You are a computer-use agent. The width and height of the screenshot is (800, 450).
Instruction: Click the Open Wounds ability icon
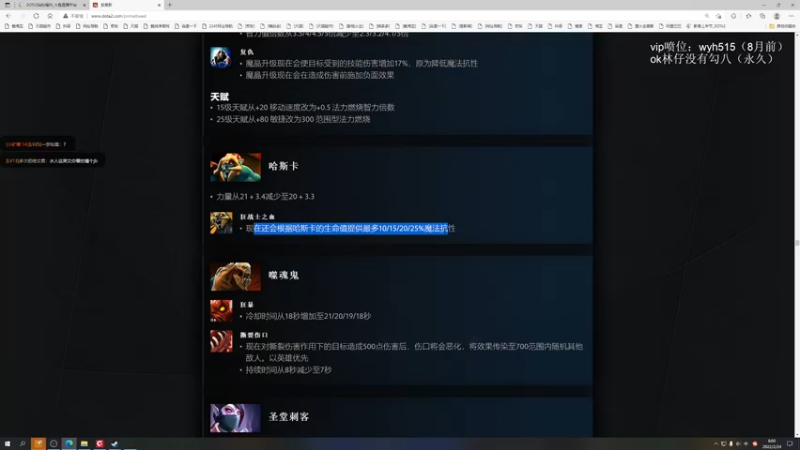[221, 341]
